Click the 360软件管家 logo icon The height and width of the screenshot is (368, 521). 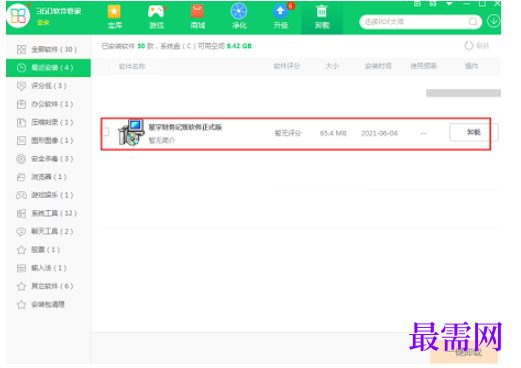(18, 15)
